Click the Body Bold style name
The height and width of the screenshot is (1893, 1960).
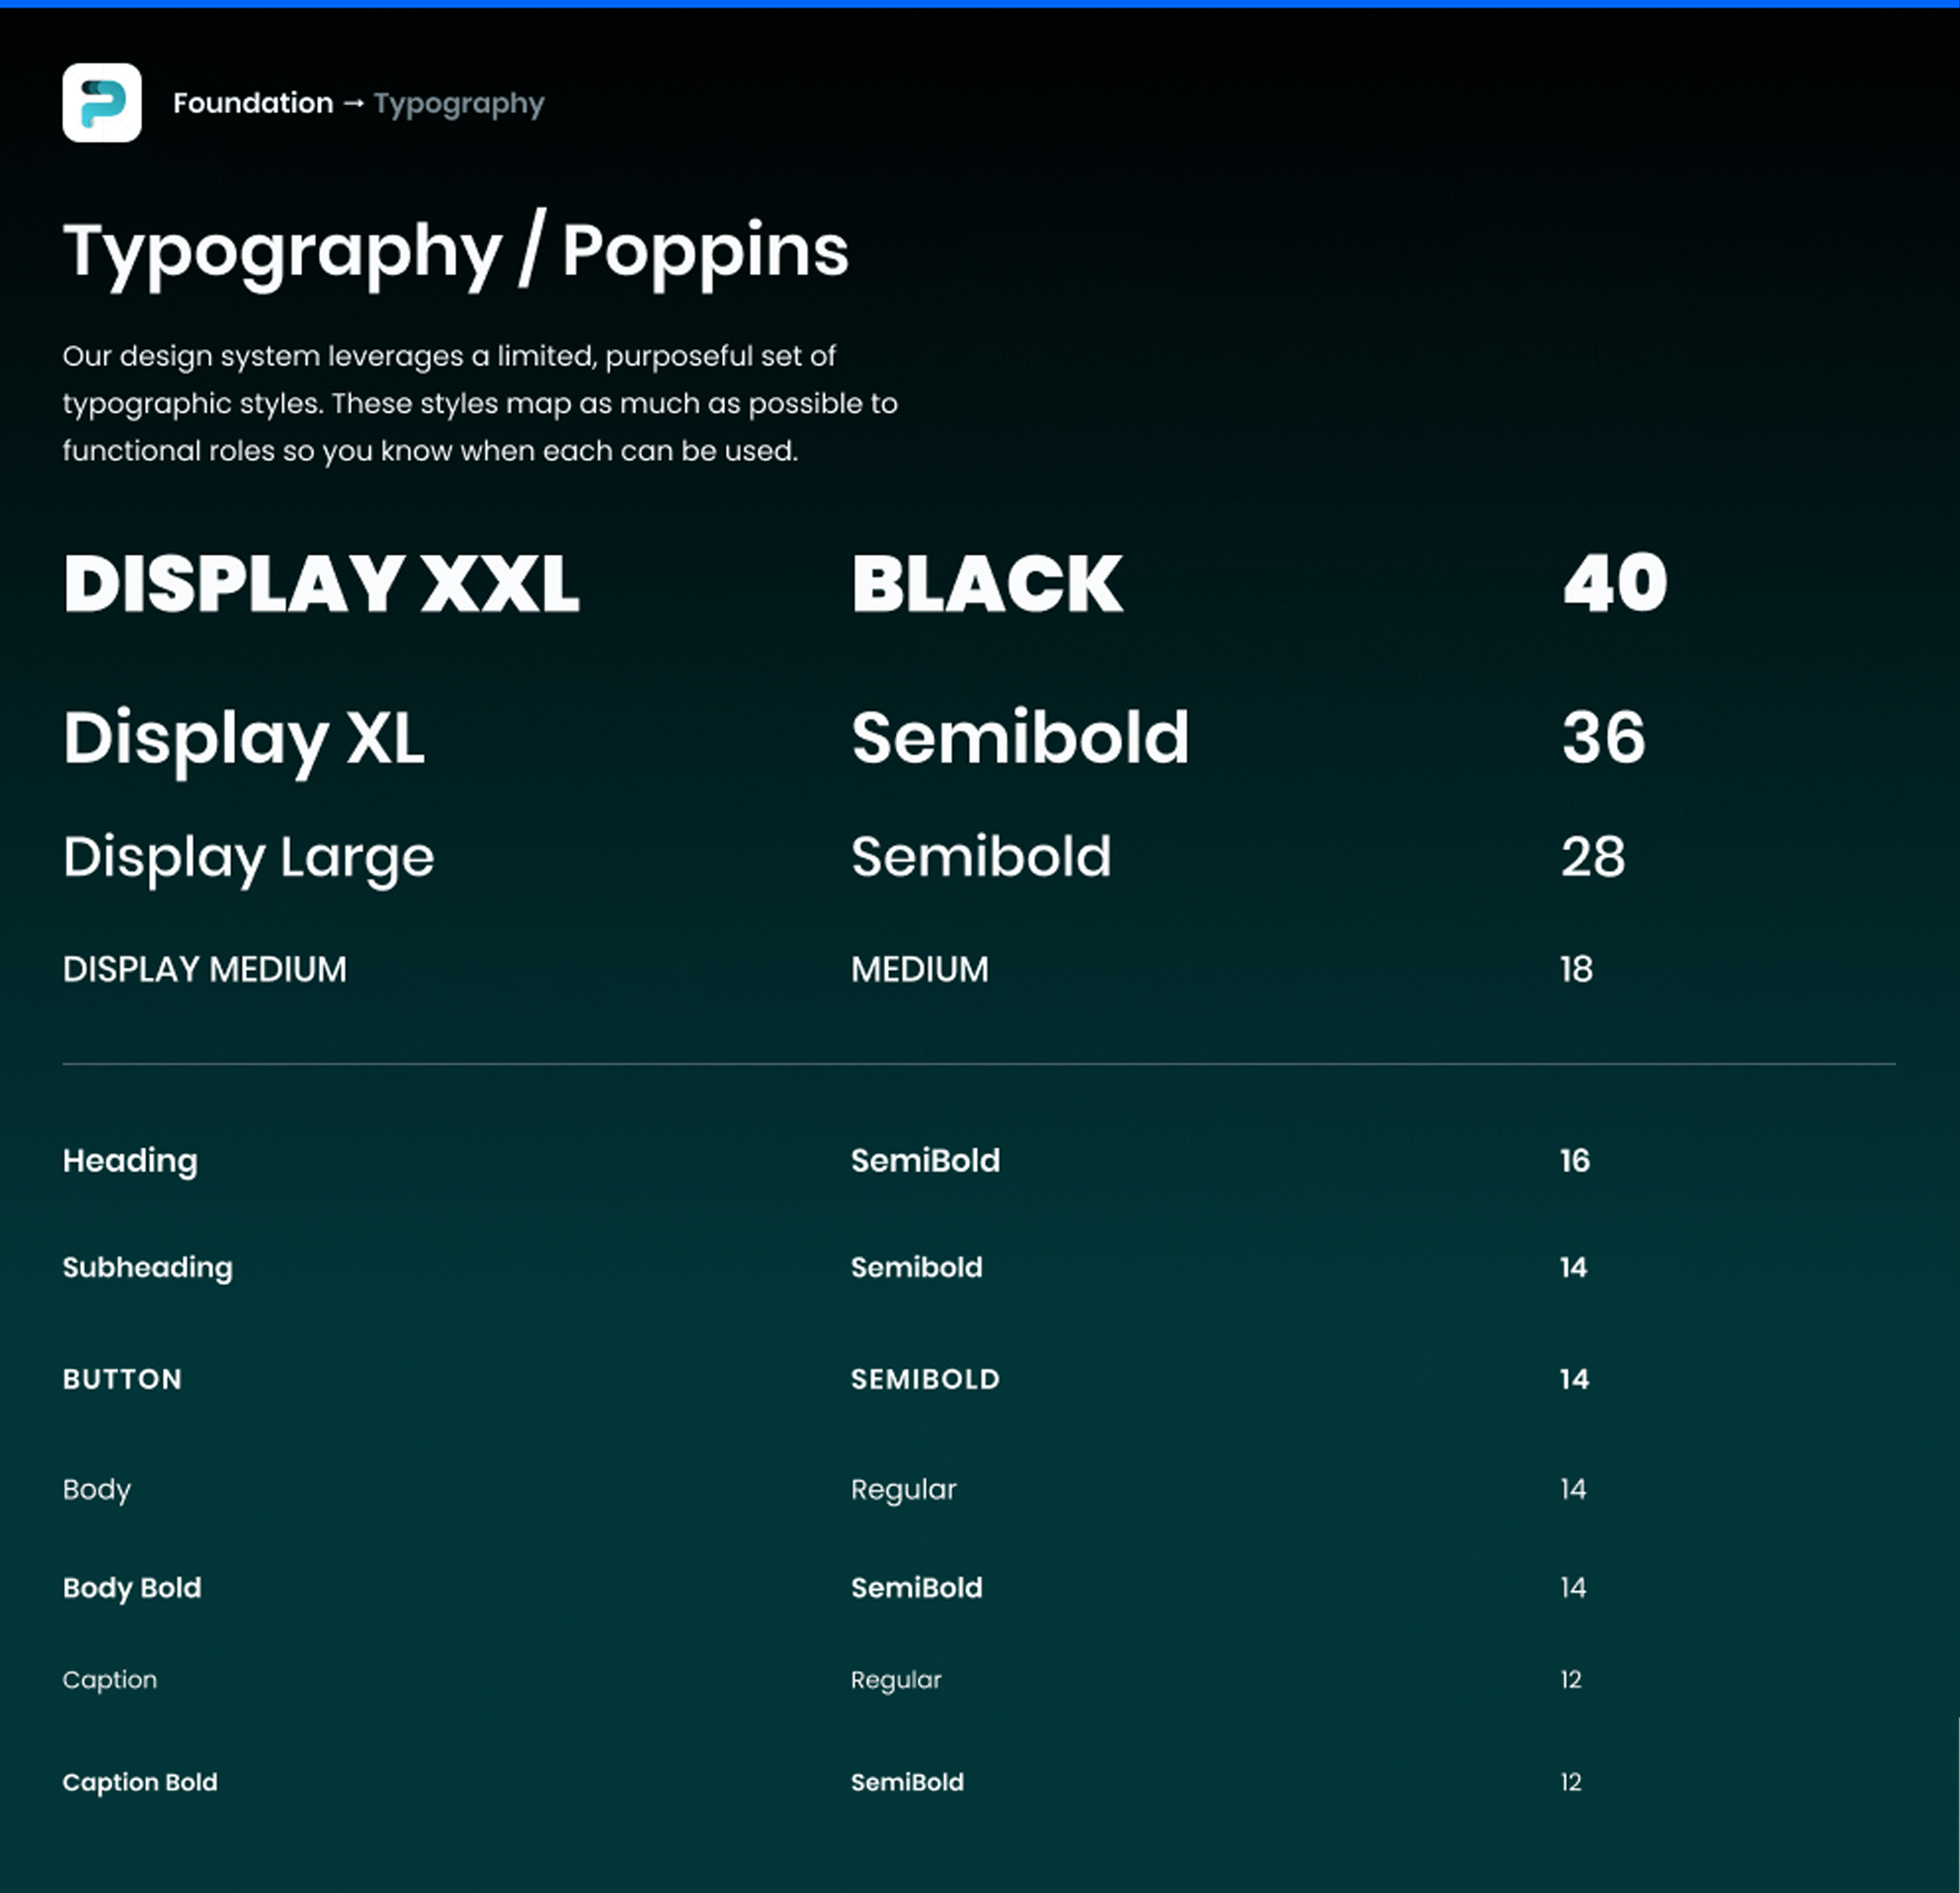pos(131,1588)
